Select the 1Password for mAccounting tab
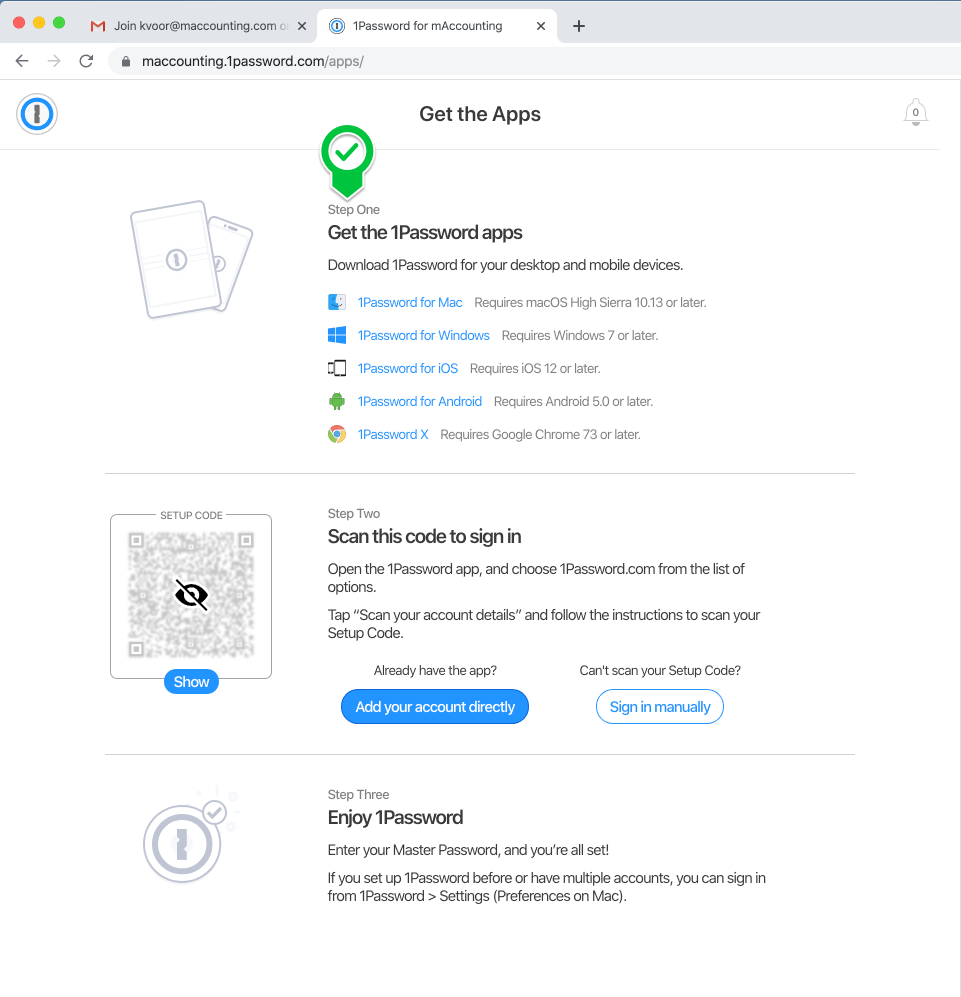The height and width of the screenshot is (997, 961). [x=438, y=26]
